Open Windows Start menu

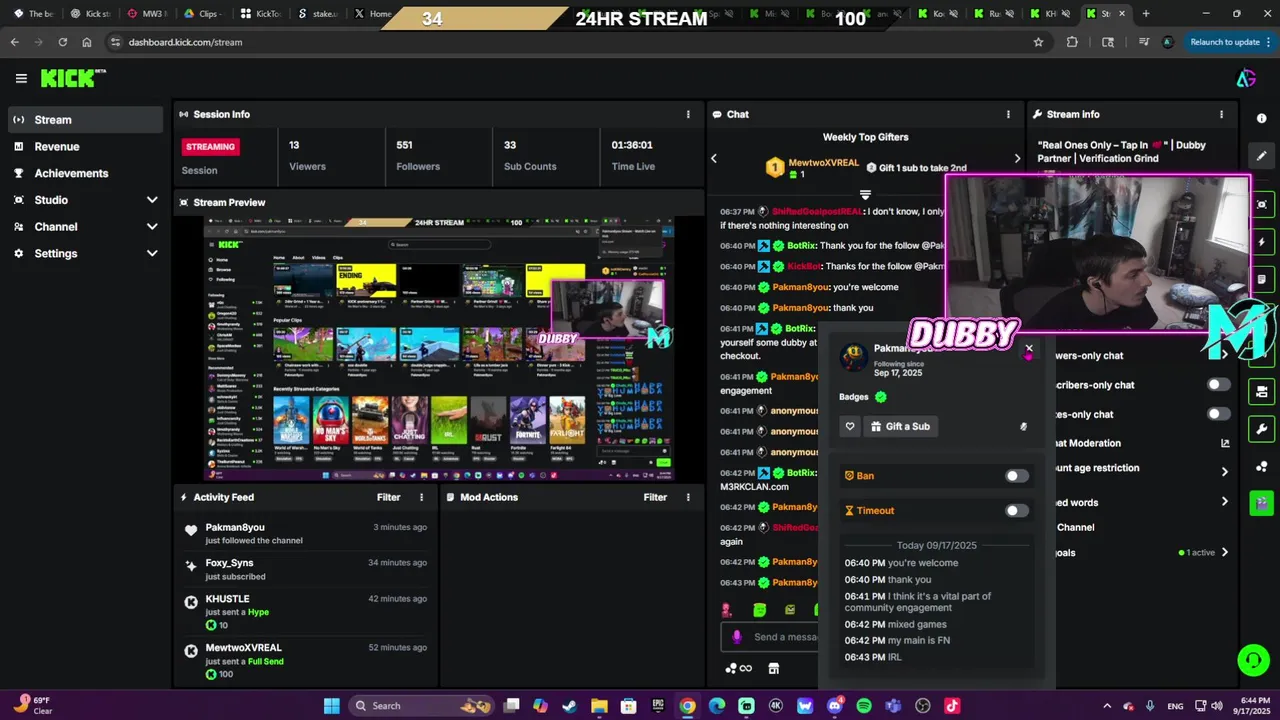click(331, 706)
